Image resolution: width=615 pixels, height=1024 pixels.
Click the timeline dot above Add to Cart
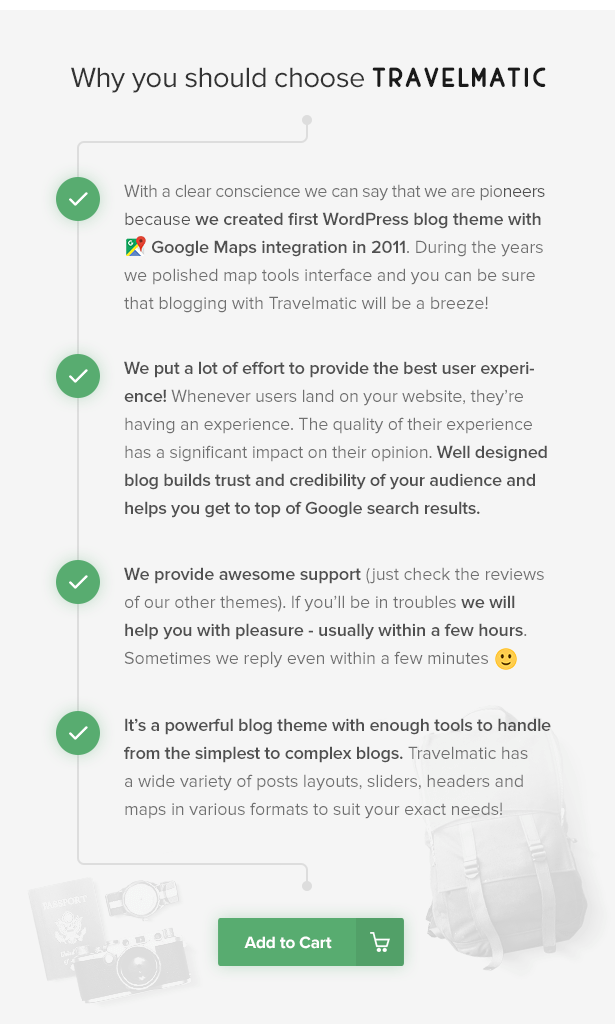point(307,886)
